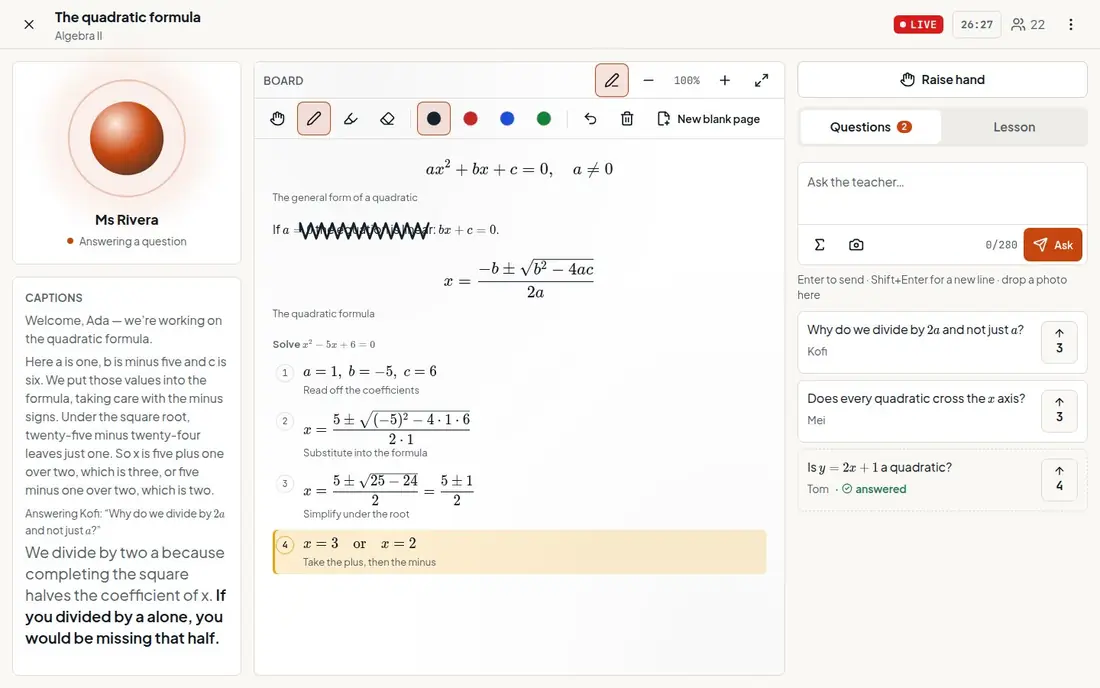Select step 3 simplify under root
The width and height of the screenshot is (1100, 688).
519,496
